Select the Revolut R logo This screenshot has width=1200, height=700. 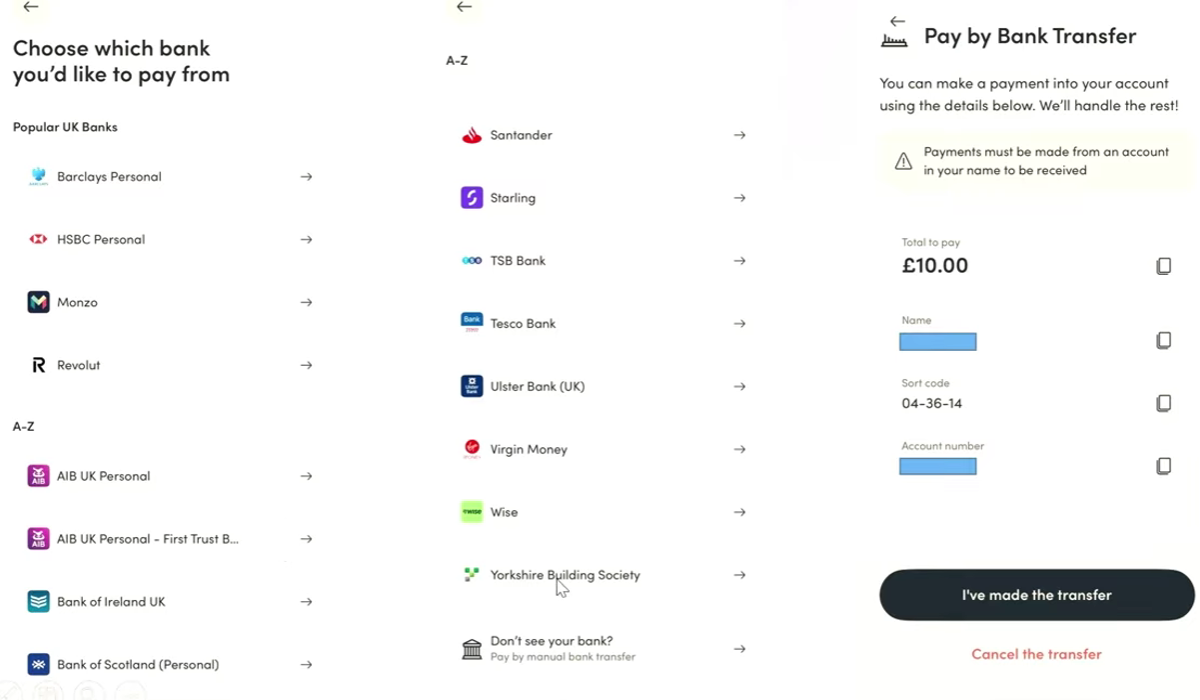(x=38, y=365)
